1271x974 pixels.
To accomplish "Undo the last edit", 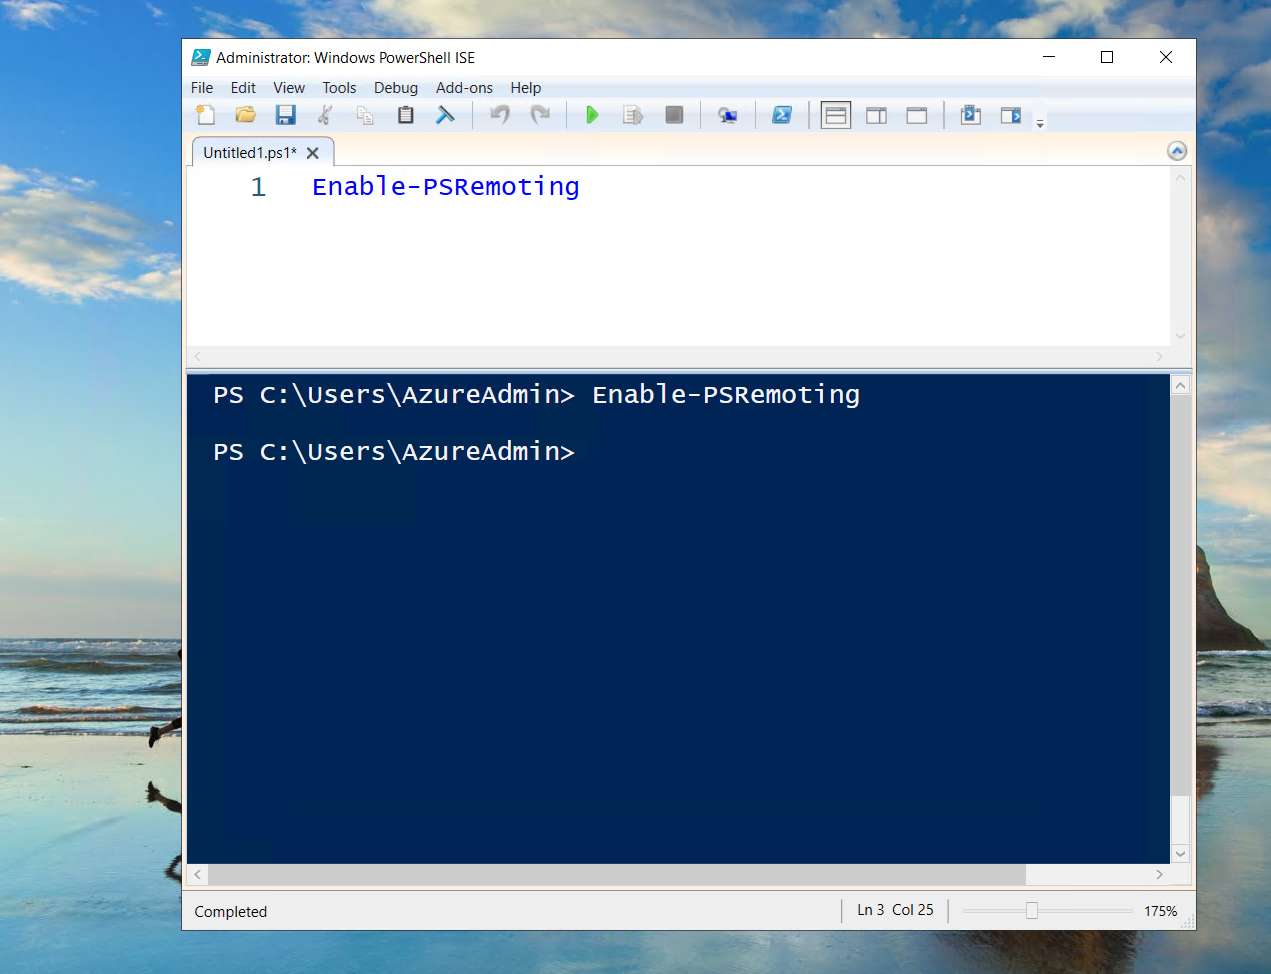I will pyautogui.click(x=500, y=115).
